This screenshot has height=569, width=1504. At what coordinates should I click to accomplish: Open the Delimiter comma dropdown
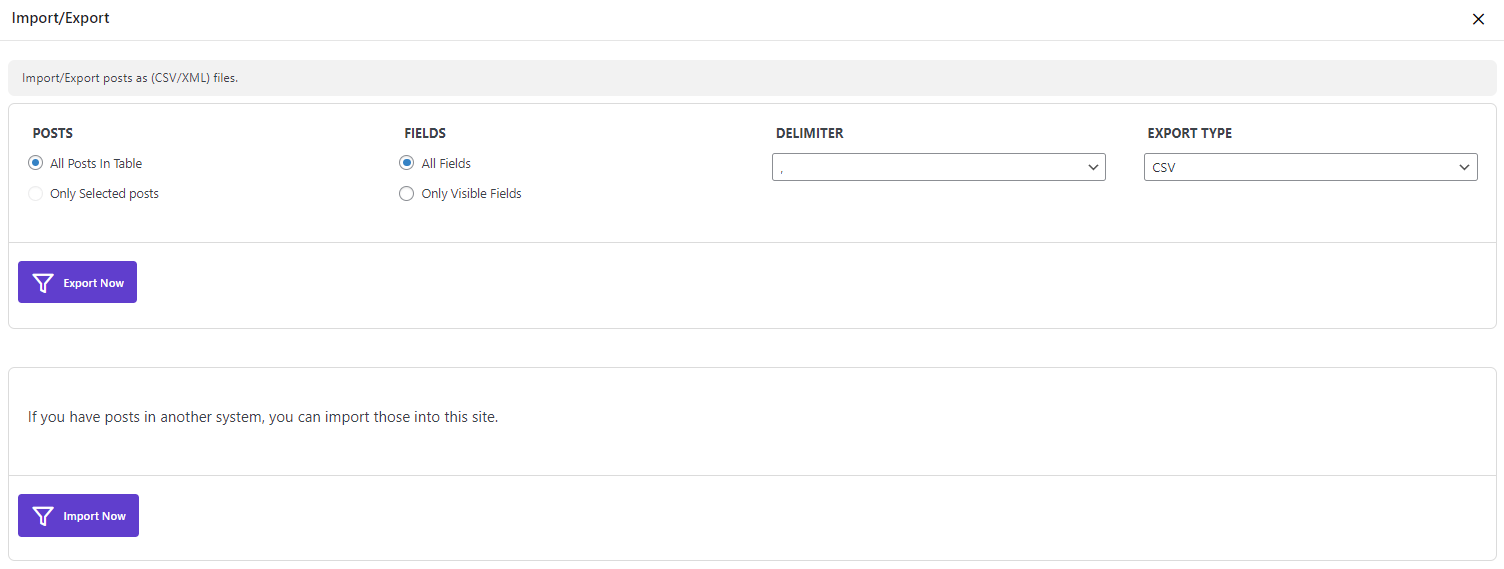pyautogui.click(x=939, y=167)
